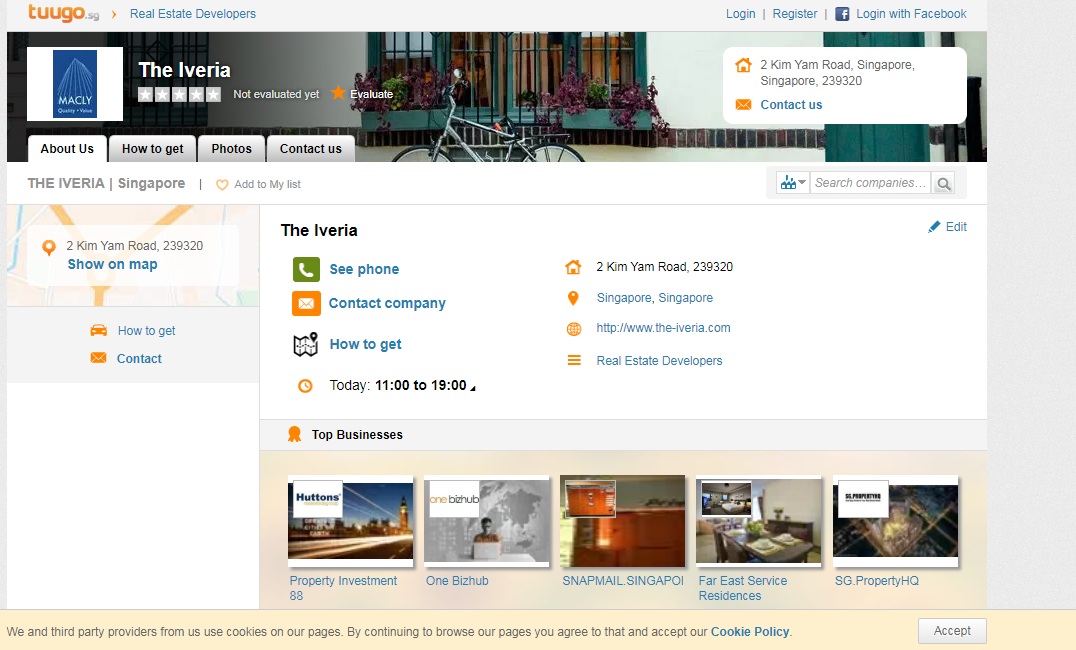Click Show on map
The height and width of the screenshot is (650, 1076).
(x=113, y=264)
